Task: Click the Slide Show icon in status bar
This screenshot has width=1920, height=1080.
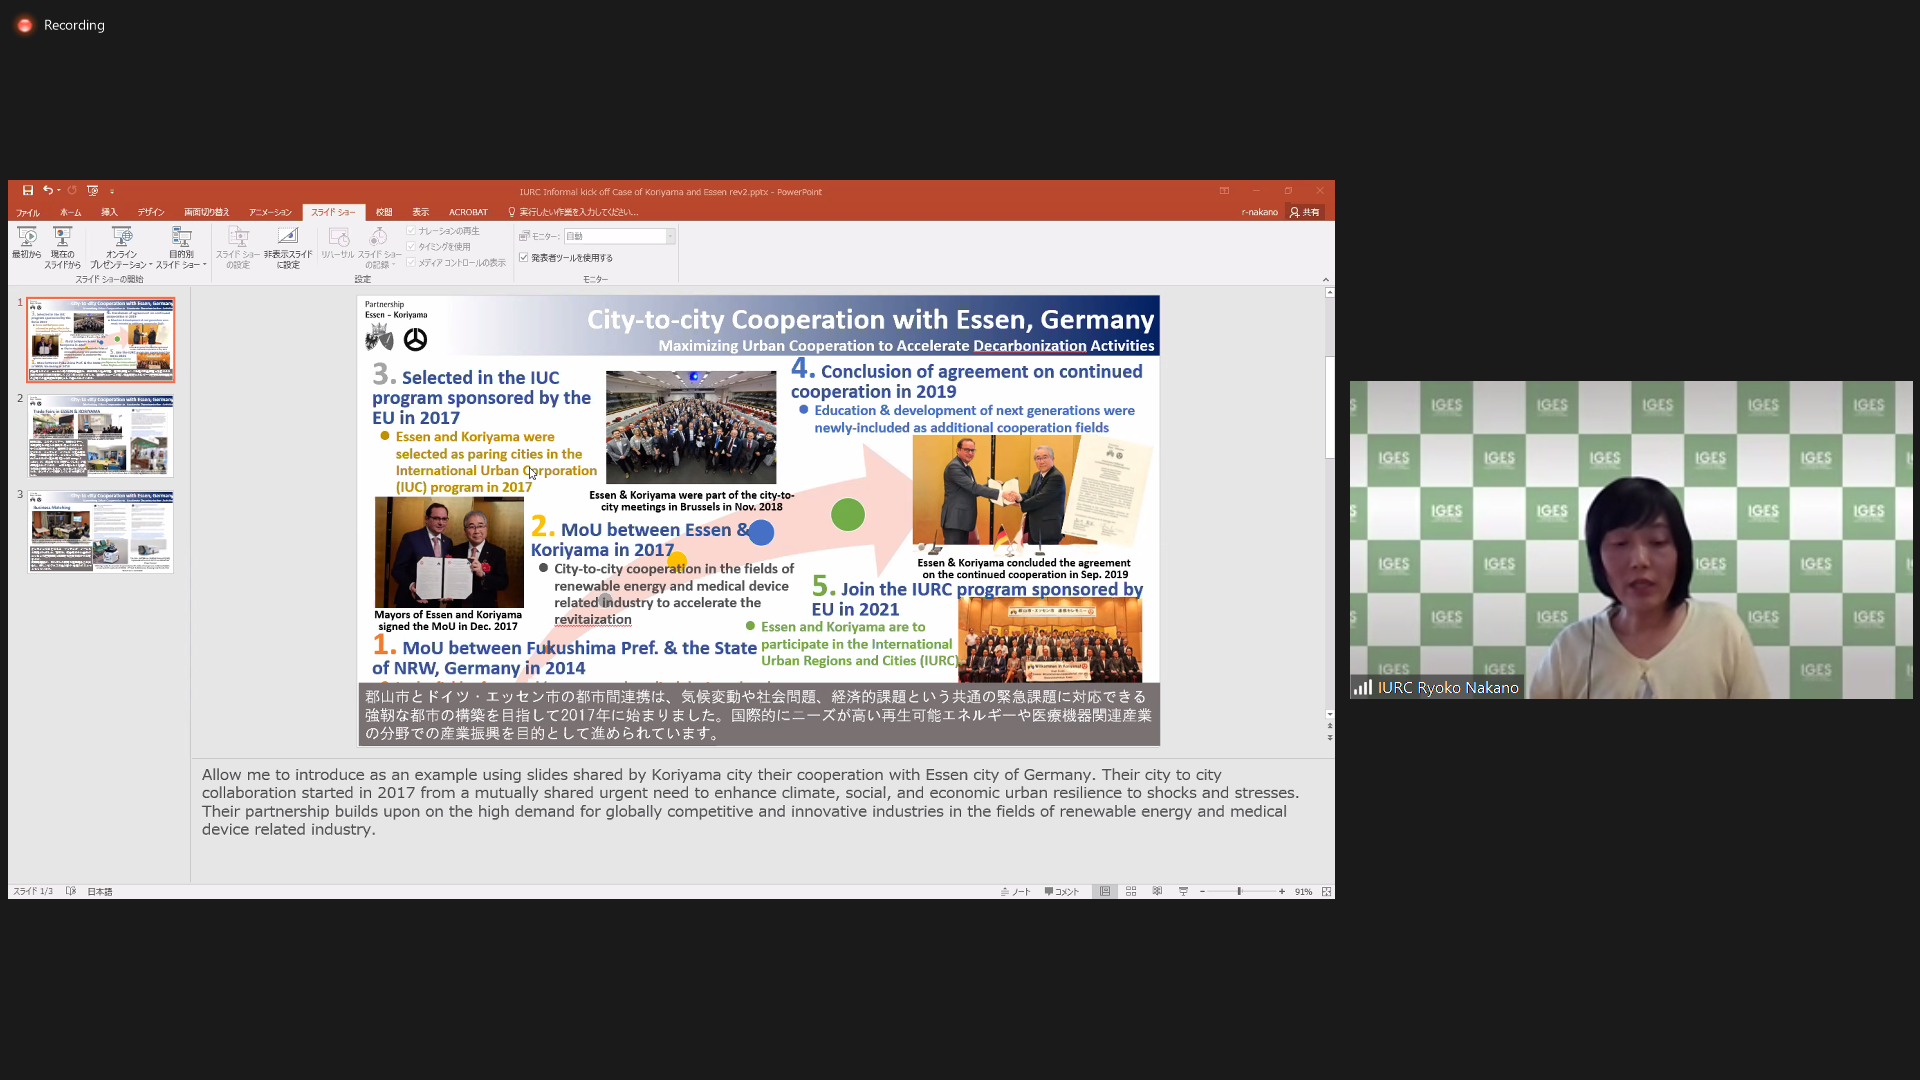Action: pyautogui.click(x=1183, y=891)
